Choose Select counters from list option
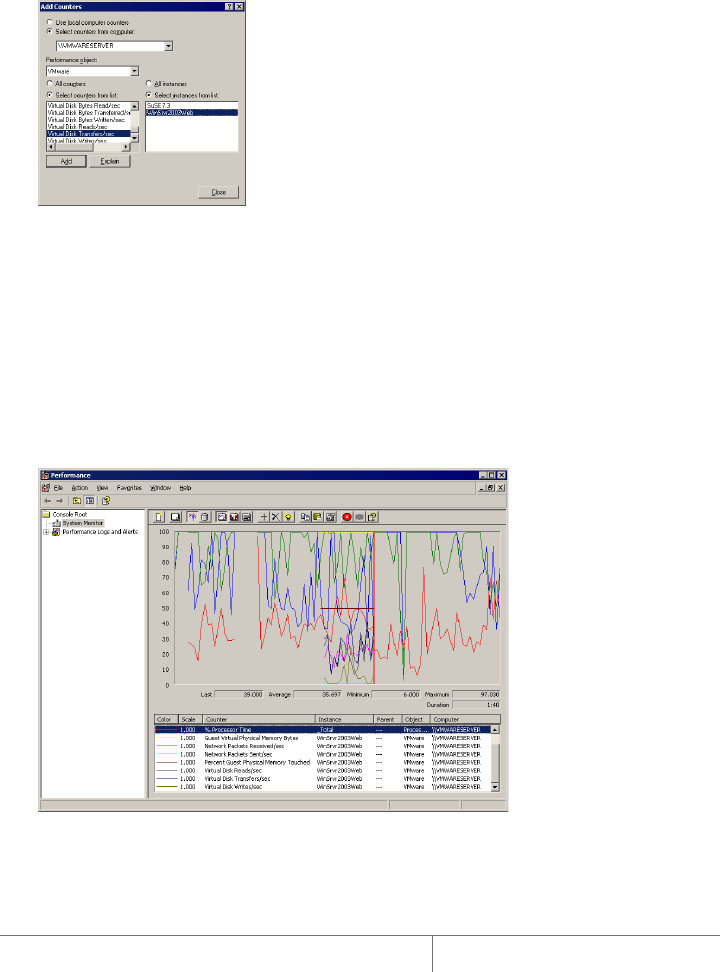Image resolution: width=720 pixels, height=972 pixels. pyautogui.click(x=50, y=95)
